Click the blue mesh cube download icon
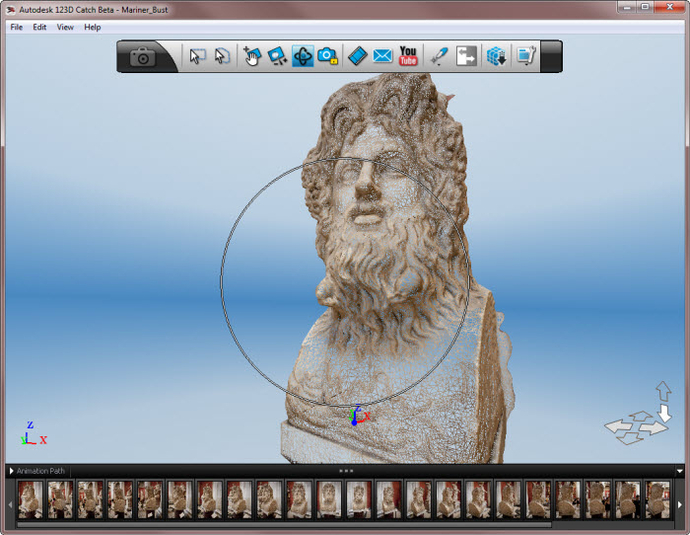Viewport: 690px width, 535px height. (x=496, y=57)
